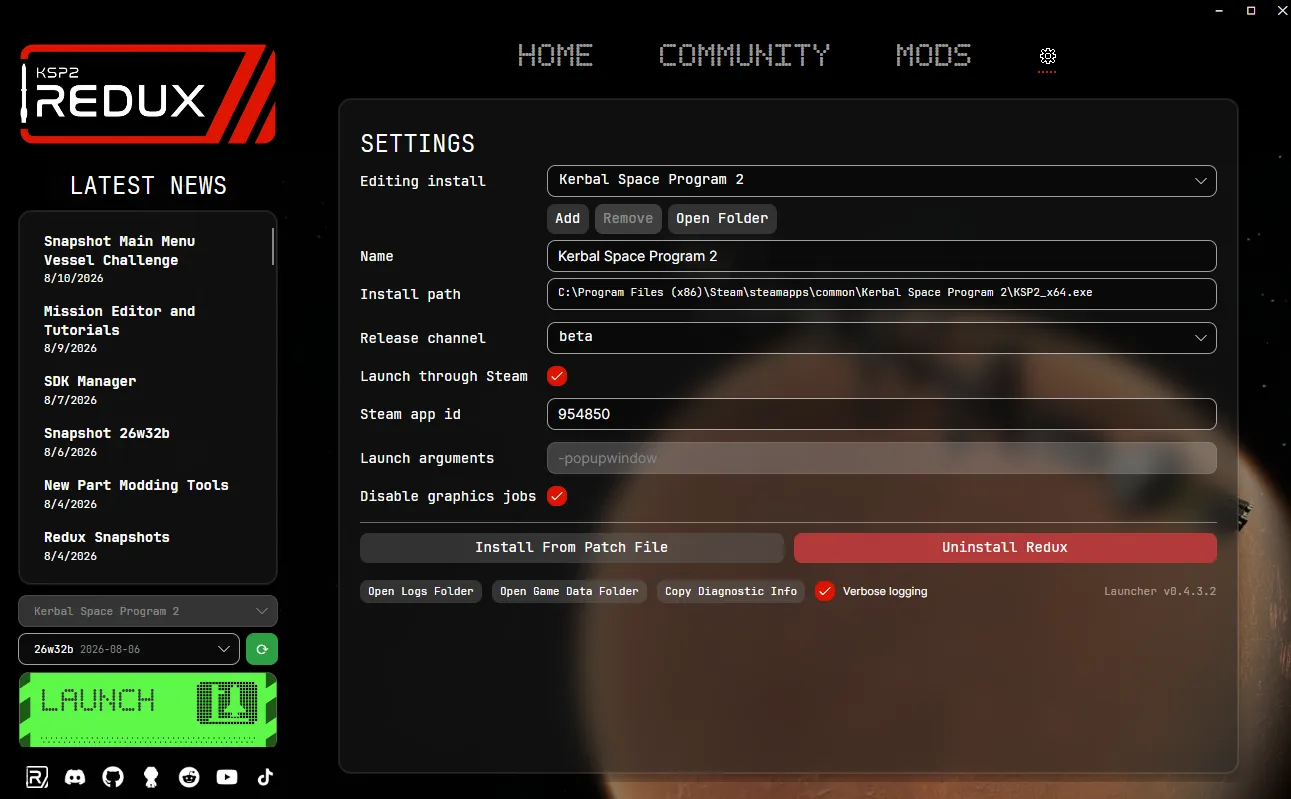Click the Remove install button
The image size is (1291, 799).
point(628,218)
